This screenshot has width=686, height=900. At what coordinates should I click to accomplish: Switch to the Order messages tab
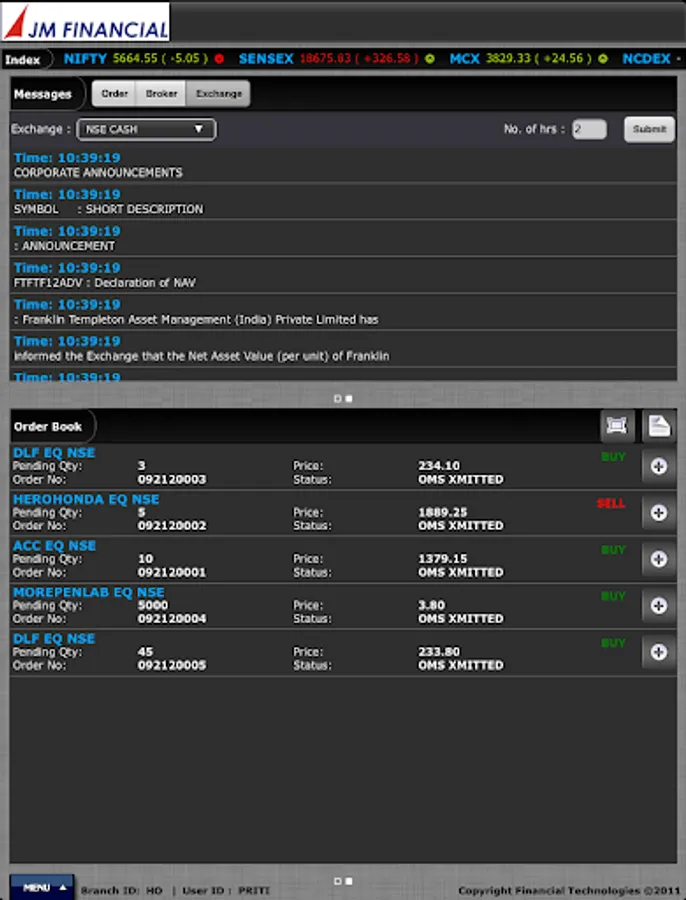click(114, 94)
